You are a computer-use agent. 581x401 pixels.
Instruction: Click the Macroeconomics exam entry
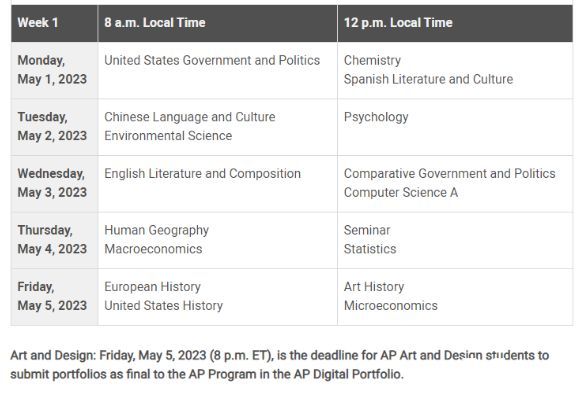tap(153, 249)
